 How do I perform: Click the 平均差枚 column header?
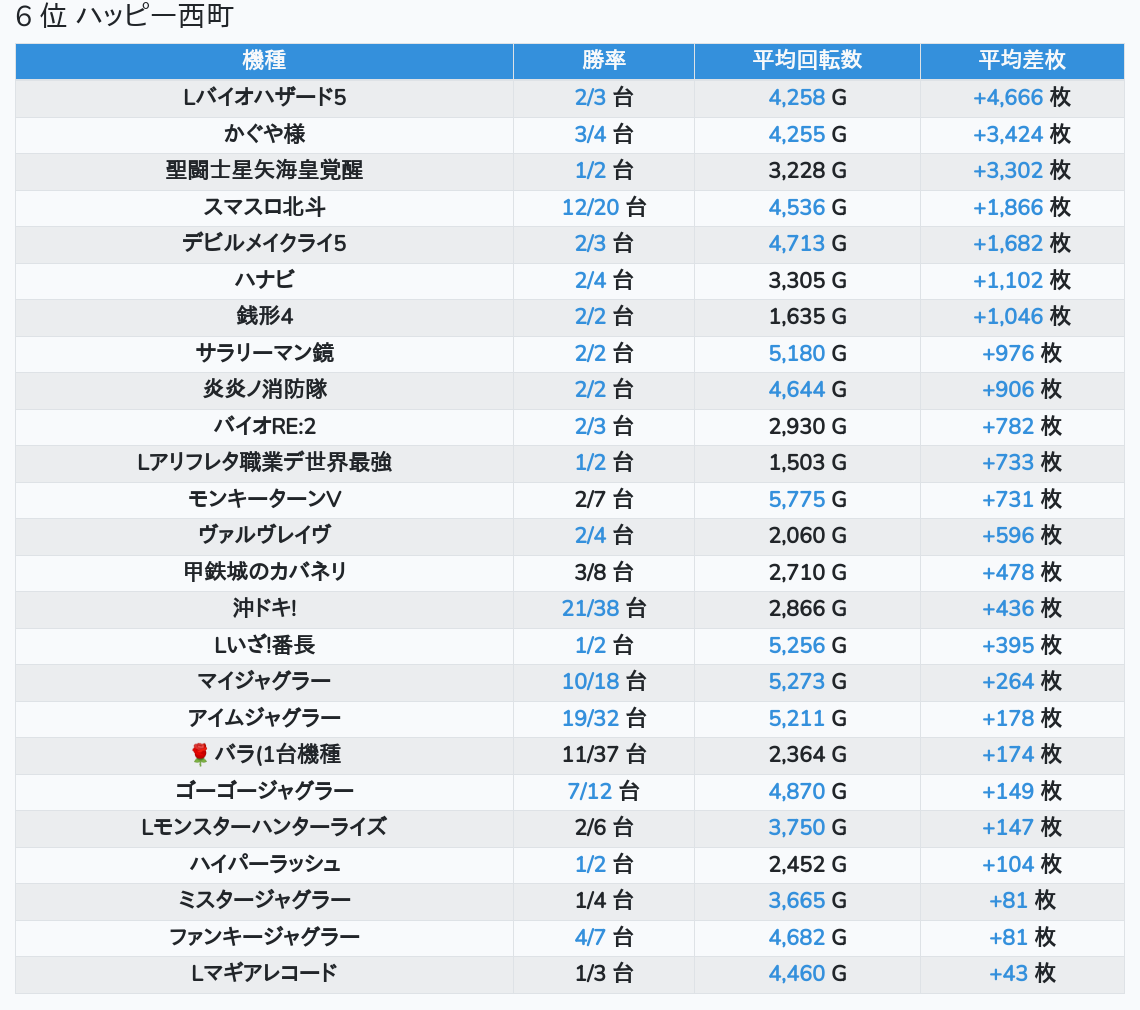point(1022,60)
